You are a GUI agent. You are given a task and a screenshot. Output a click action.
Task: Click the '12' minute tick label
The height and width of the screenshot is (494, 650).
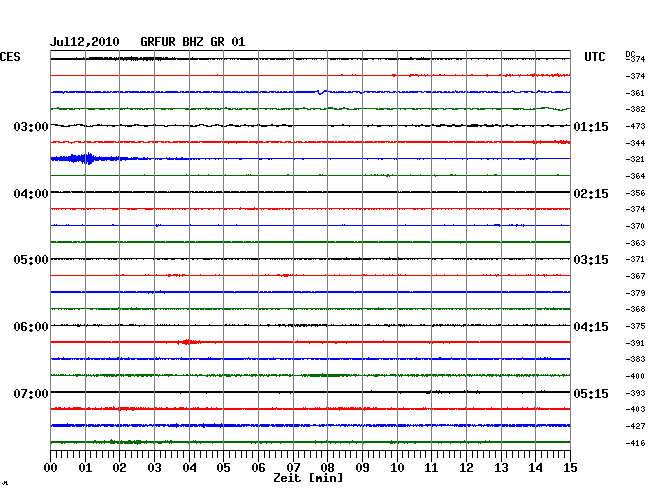(x=466, y=468)
